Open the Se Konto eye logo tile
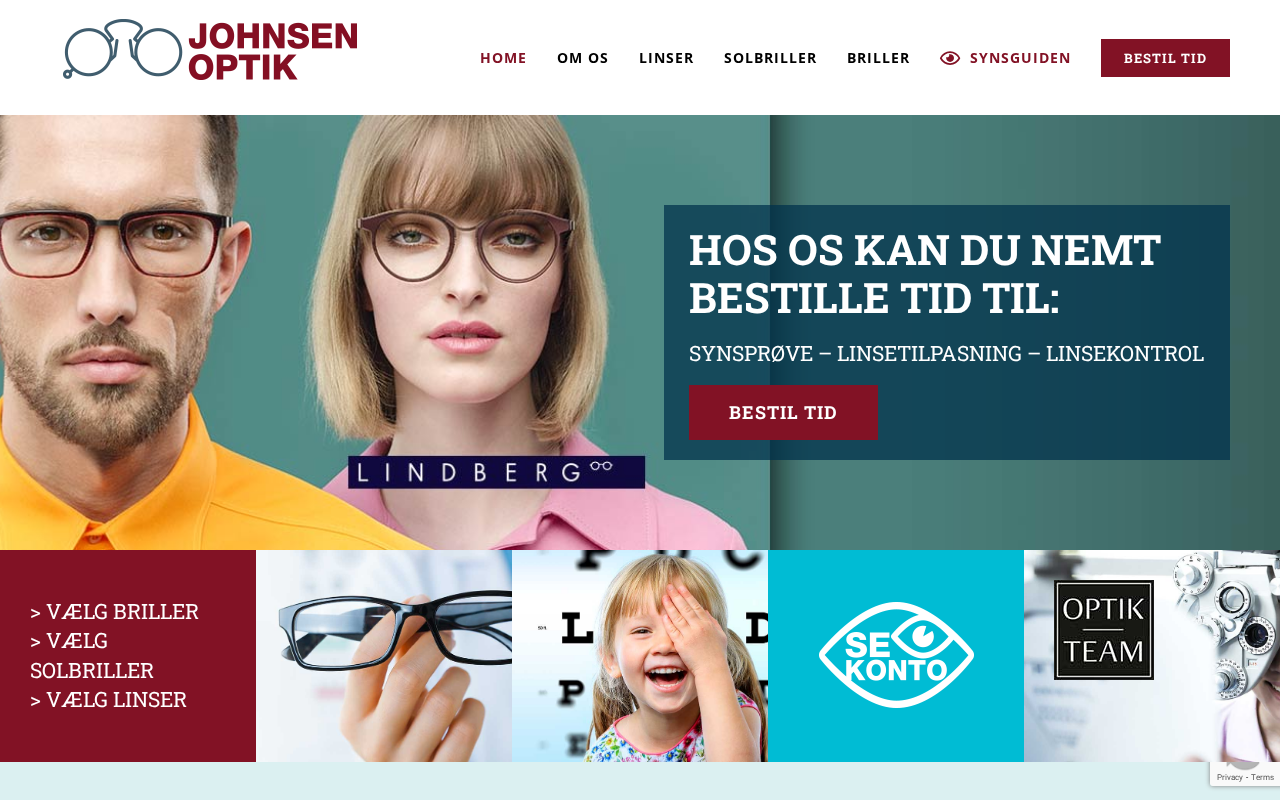The width and height of the screenshot is (1280, 800). [896, 656]
